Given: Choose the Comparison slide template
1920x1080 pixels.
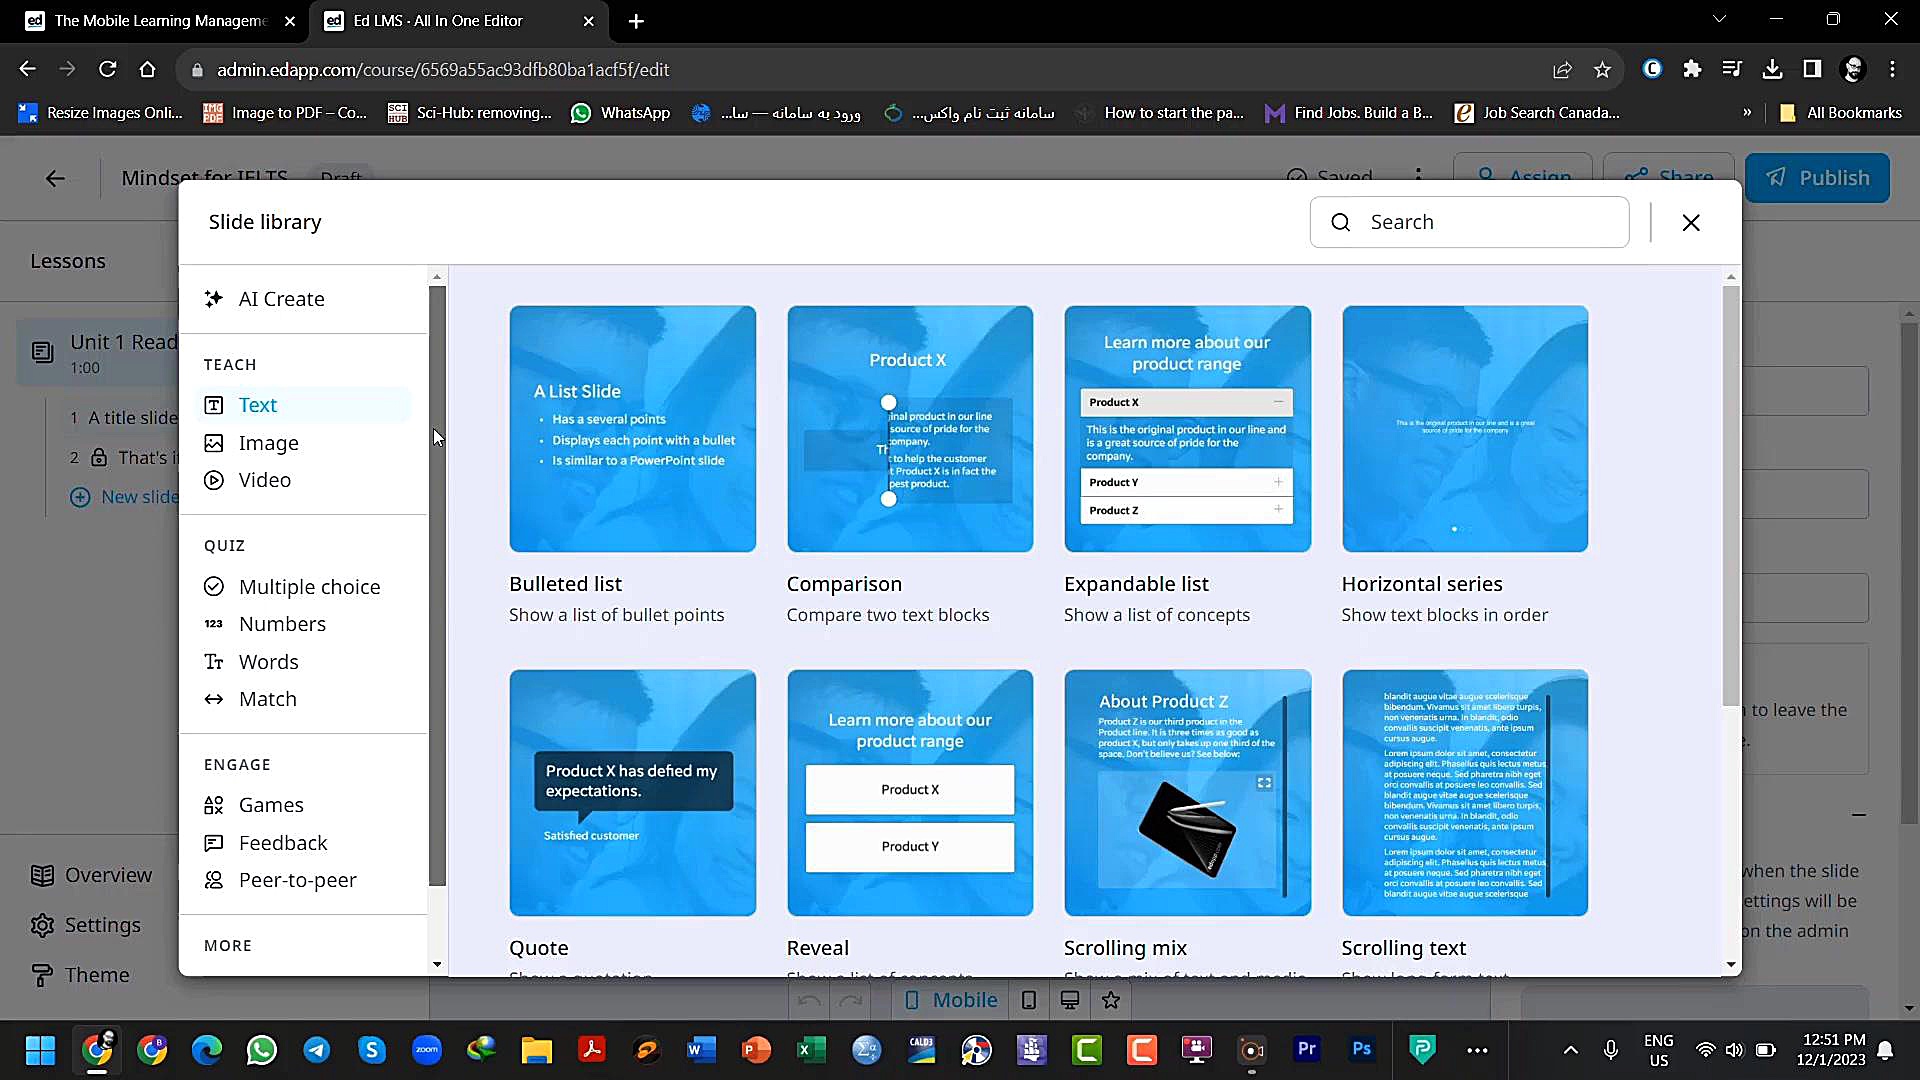Looking at the screenshot, I should coord(910,429).
